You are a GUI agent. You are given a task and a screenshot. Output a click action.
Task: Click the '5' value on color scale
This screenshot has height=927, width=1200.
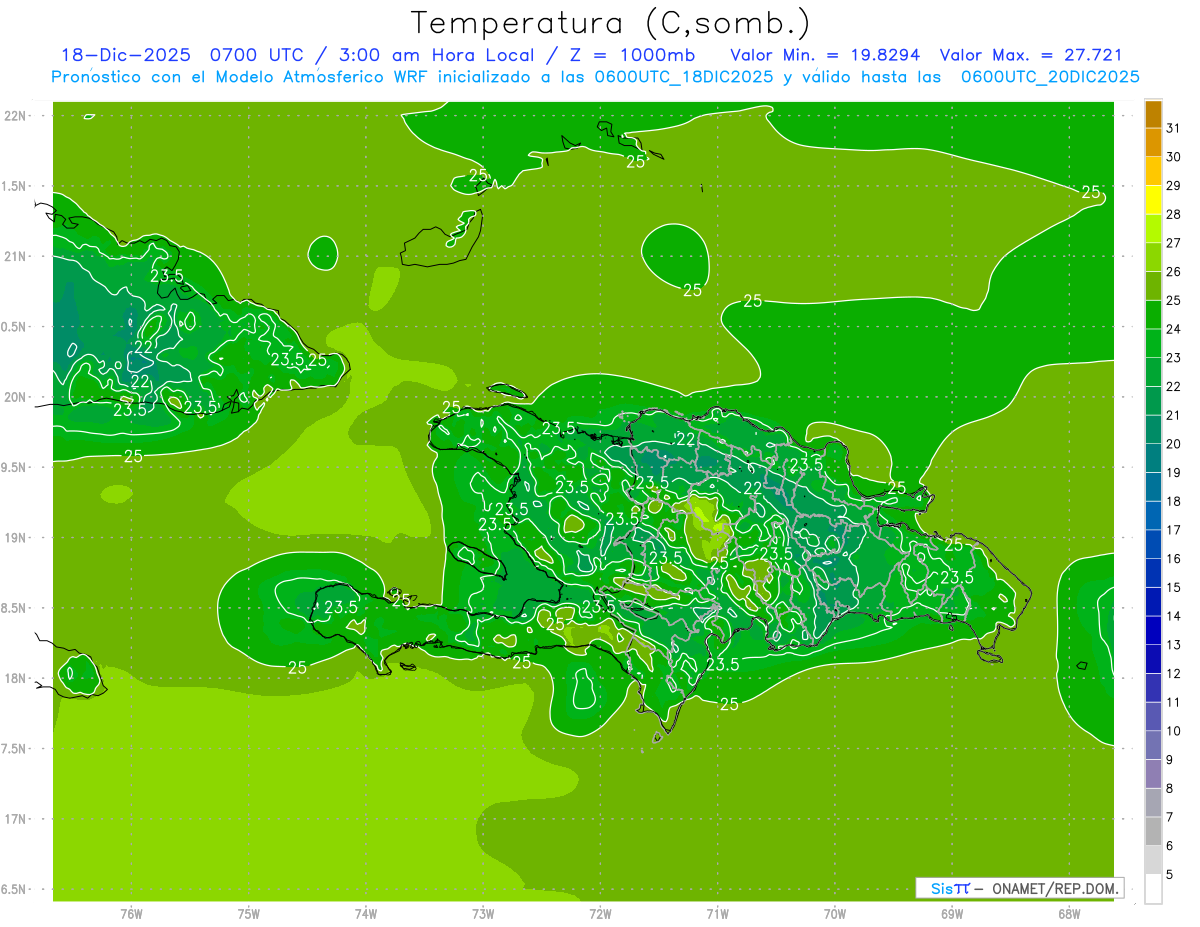click(1170, 875)
